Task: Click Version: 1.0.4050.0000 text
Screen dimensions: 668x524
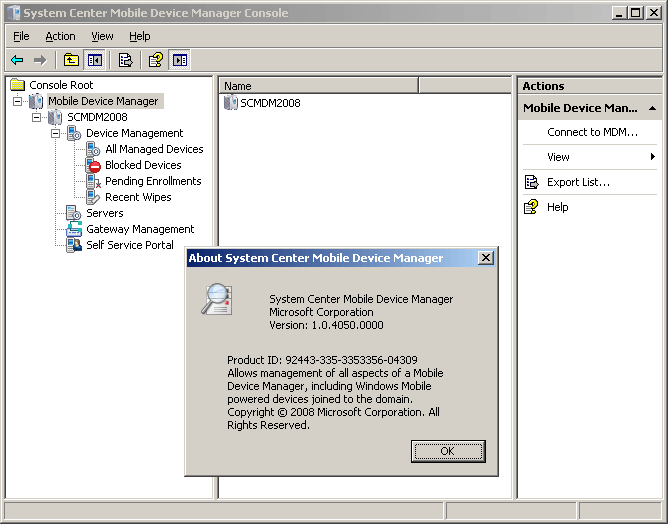Action: click(326, 325)
